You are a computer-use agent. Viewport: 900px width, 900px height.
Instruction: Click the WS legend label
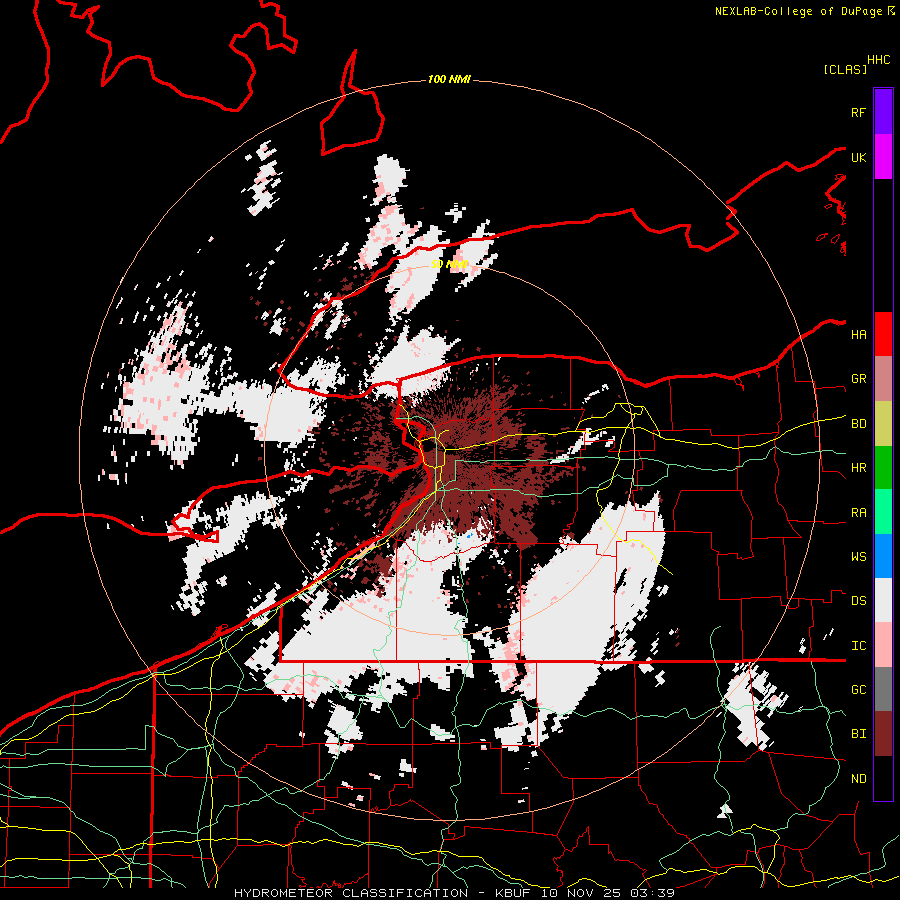(859, 557)
